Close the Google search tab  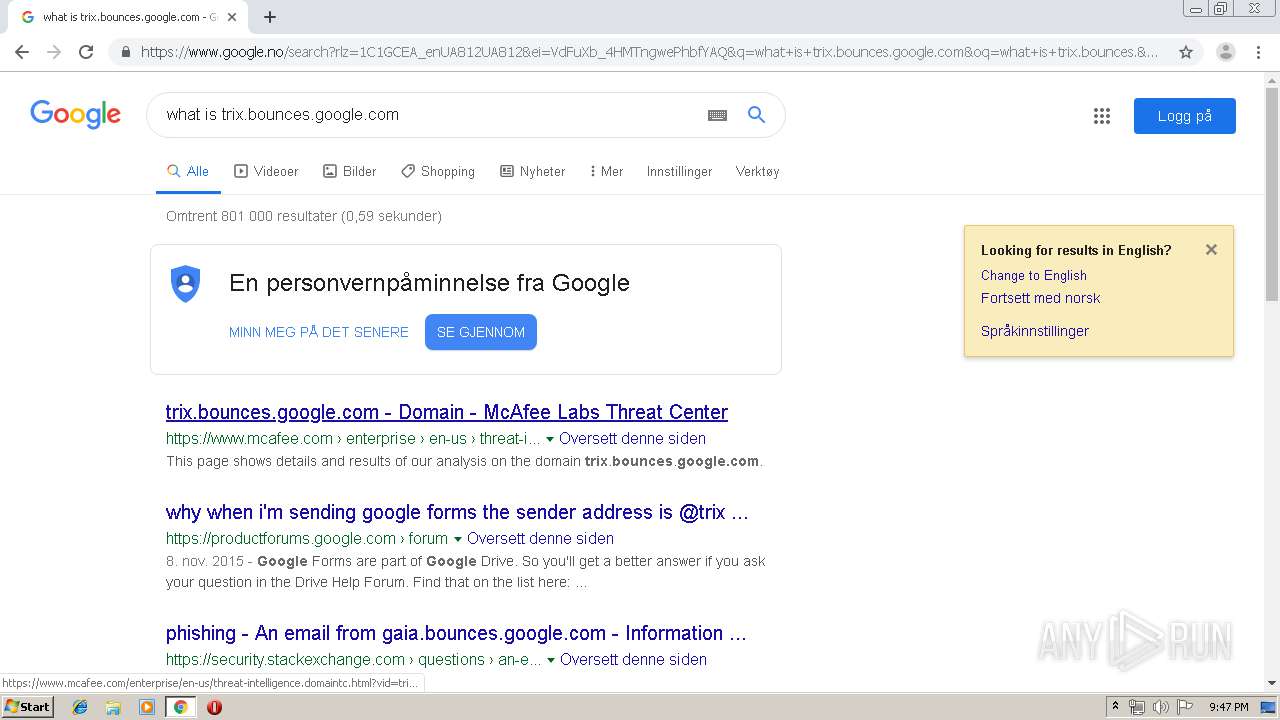tap(233, 17)
